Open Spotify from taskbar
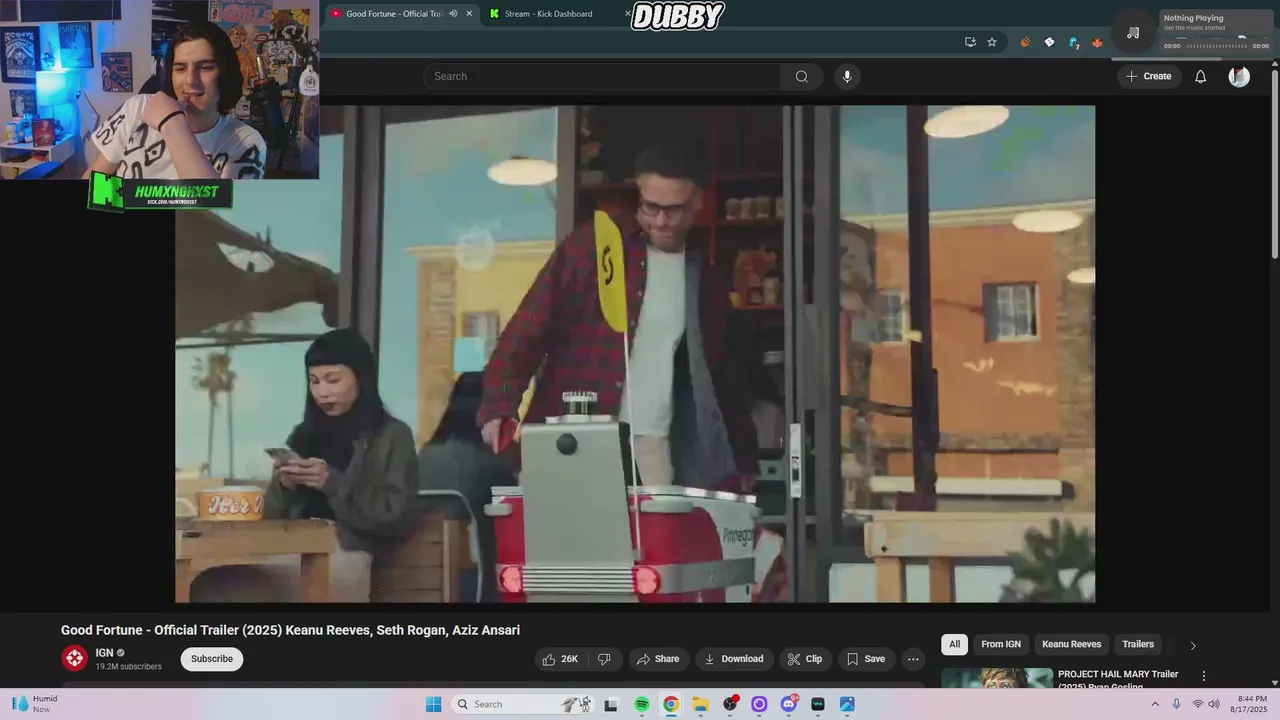The width and height of the screenshot is (1280, 720). click(x=642, y=704)
